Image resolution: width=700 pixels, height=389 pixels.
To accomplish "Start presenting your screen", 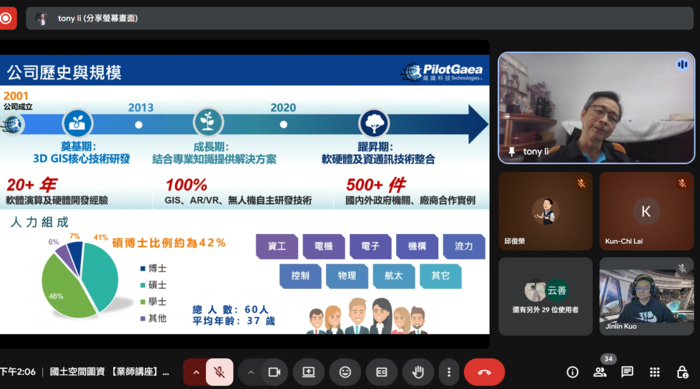I will (x=308, y=372).
